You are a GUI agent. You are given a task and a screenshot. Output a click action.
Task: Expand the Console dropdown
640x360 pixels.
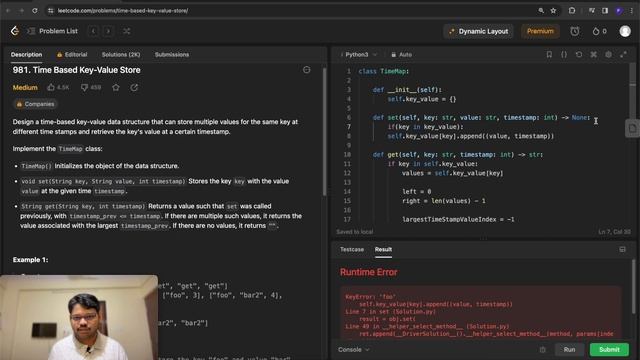click(353, 350)
